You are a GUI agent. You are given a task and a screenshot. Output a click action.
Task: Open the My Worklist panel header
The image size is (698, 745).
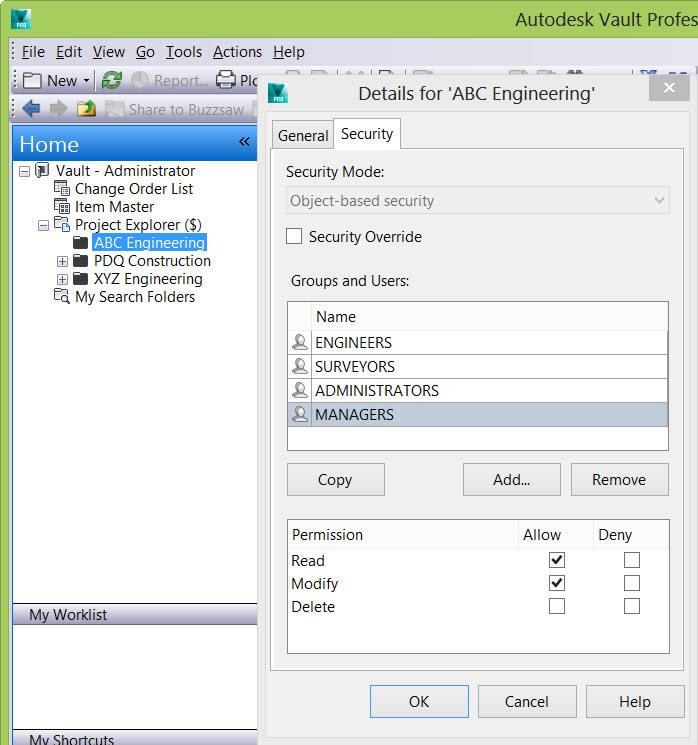135,614
